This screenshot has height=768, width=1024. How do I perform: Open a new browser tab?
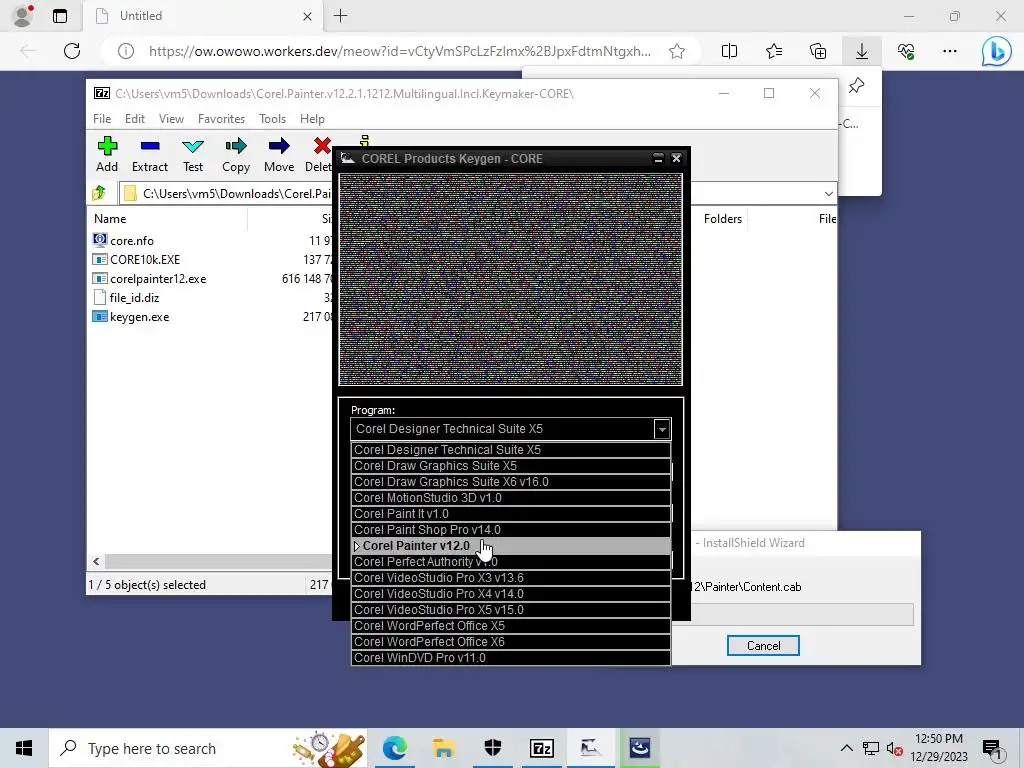point(340,16)
